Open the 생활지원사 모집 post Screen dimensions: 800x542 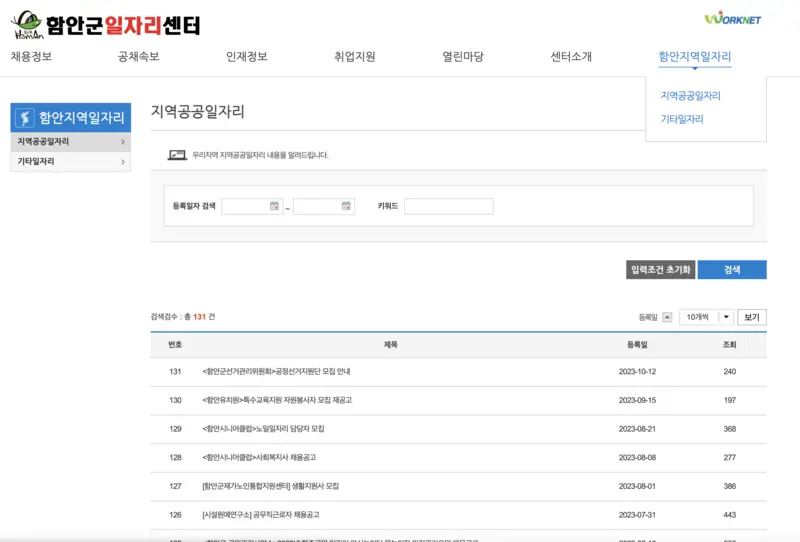tap(270, 486)
